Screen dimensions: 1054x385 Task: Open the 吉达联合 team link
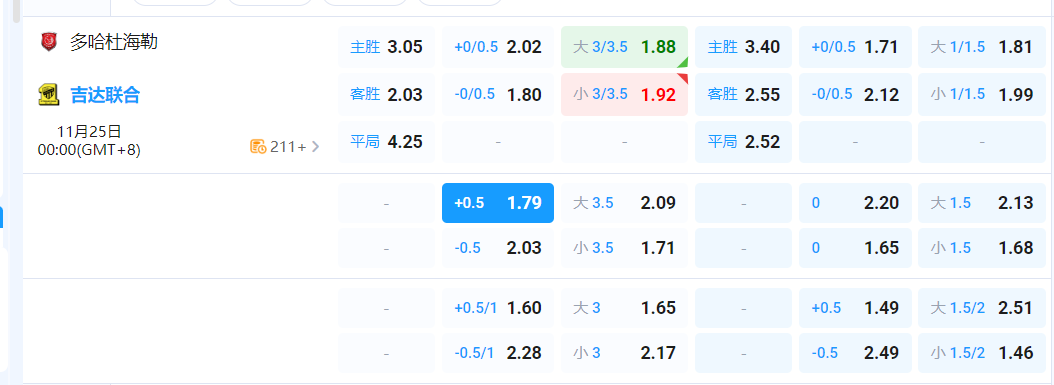coord(106,95)
